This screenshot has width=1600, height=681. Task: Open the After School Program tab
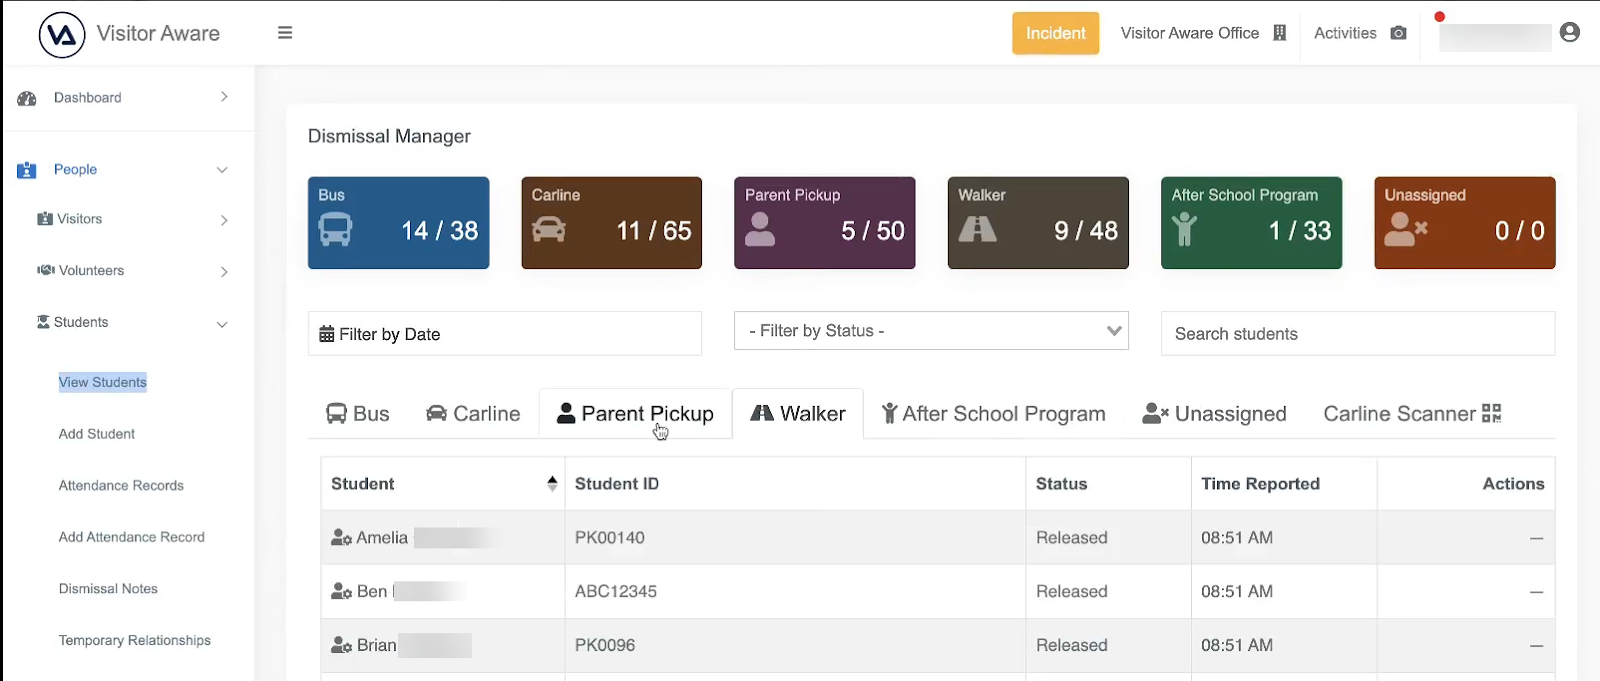[x=993, y=414]
